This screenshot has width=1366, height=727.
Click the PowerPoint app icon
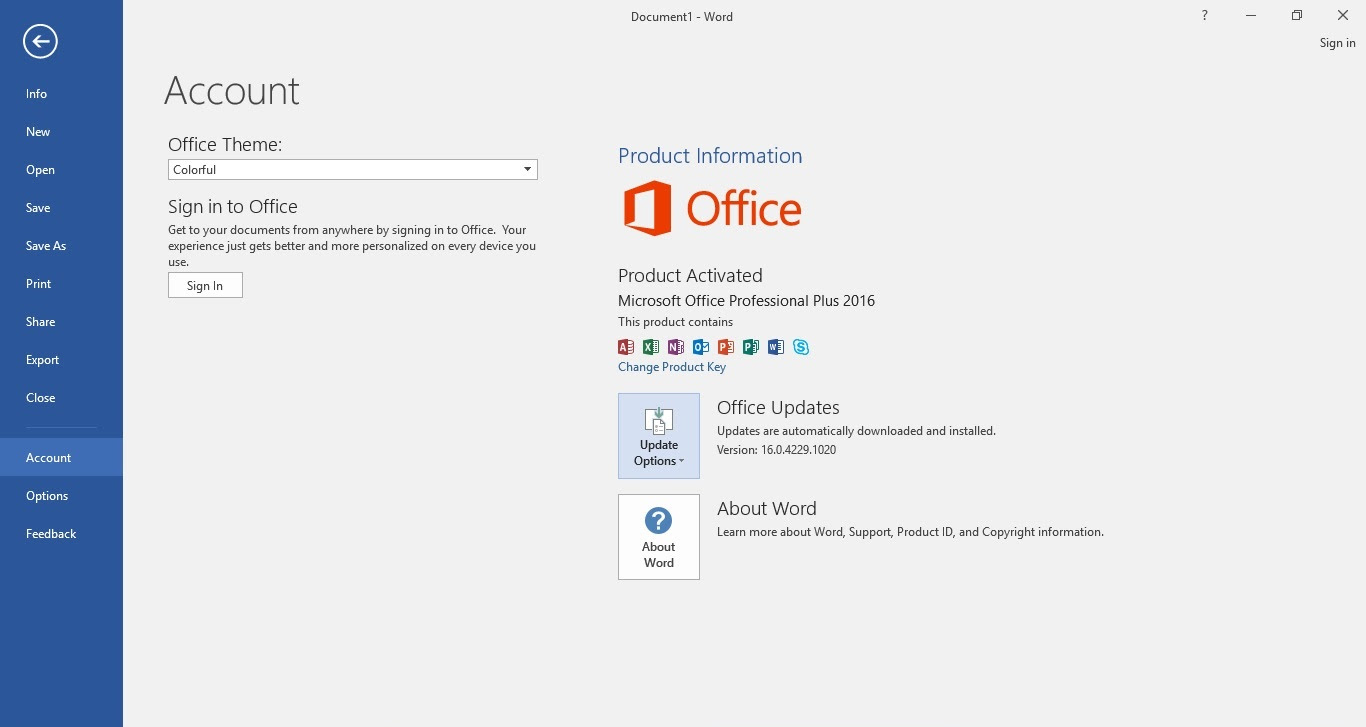[726, 347]
